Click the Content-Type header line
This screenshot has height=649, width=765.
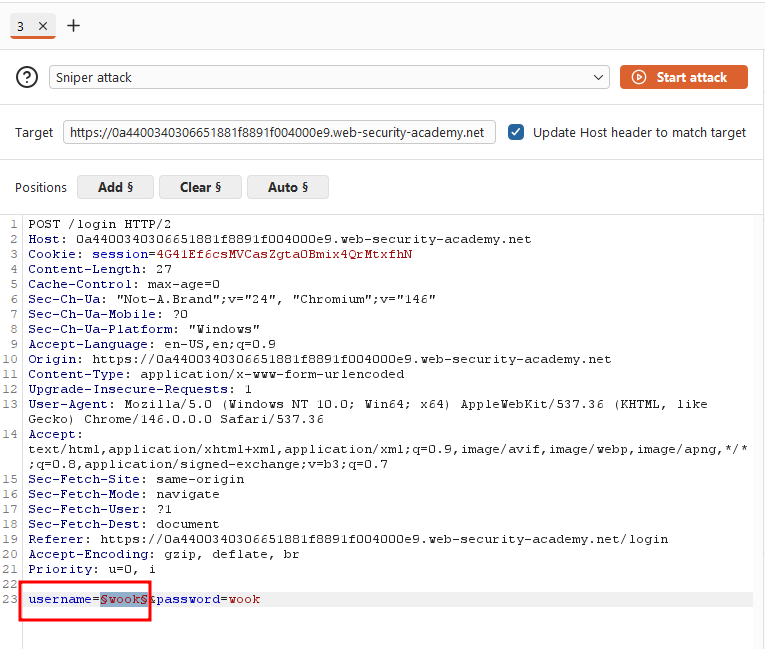point(216,374)
